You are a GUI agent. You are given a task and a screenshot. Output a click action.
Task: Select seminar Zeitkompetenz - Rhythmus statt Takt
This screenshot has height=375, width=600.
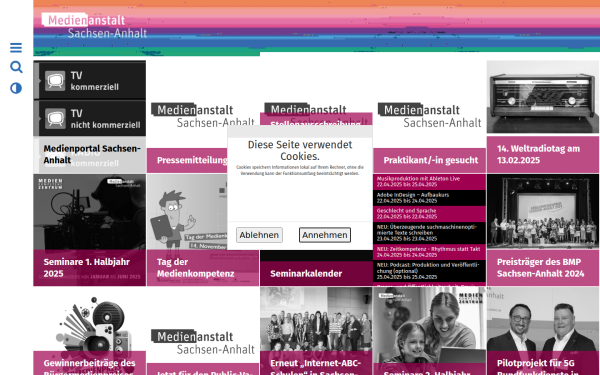[x=430, y=252]
